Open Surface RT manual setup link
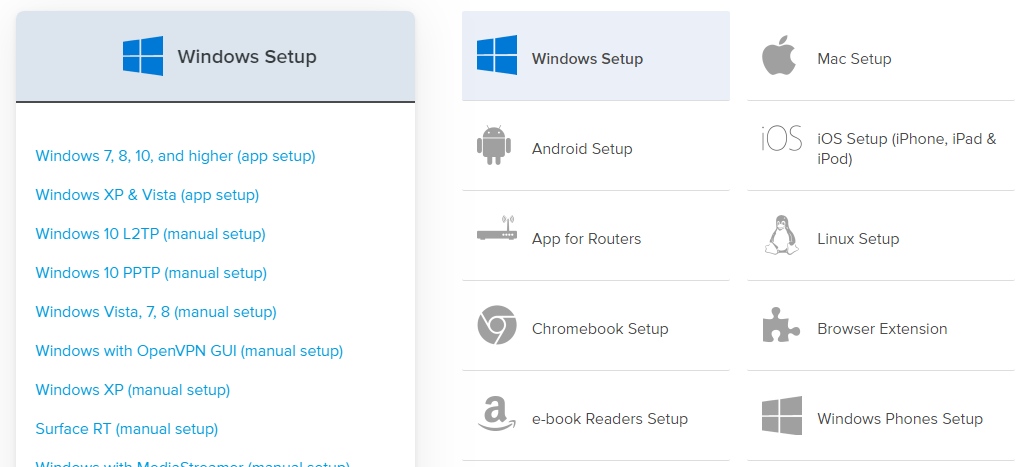The height and width of the screenshot is (467, 1020). (x=126, y=429)
